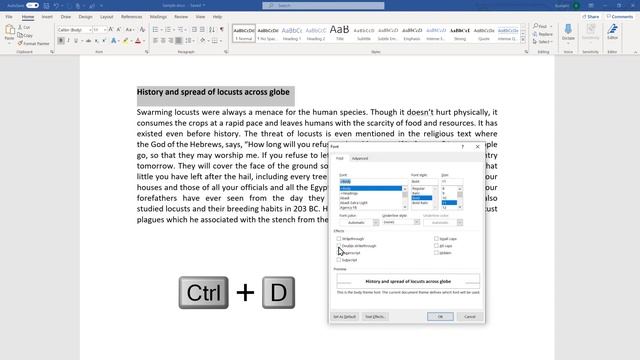Click the Text Effects button

tap(374, 316)
